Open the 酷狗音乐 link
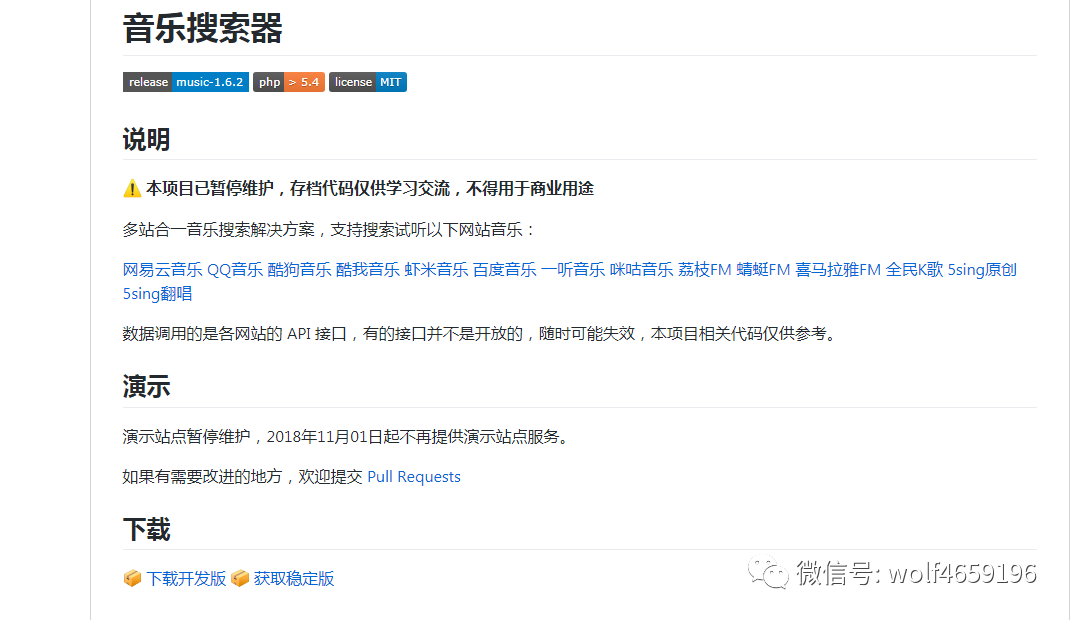 (x=299, y=270)
